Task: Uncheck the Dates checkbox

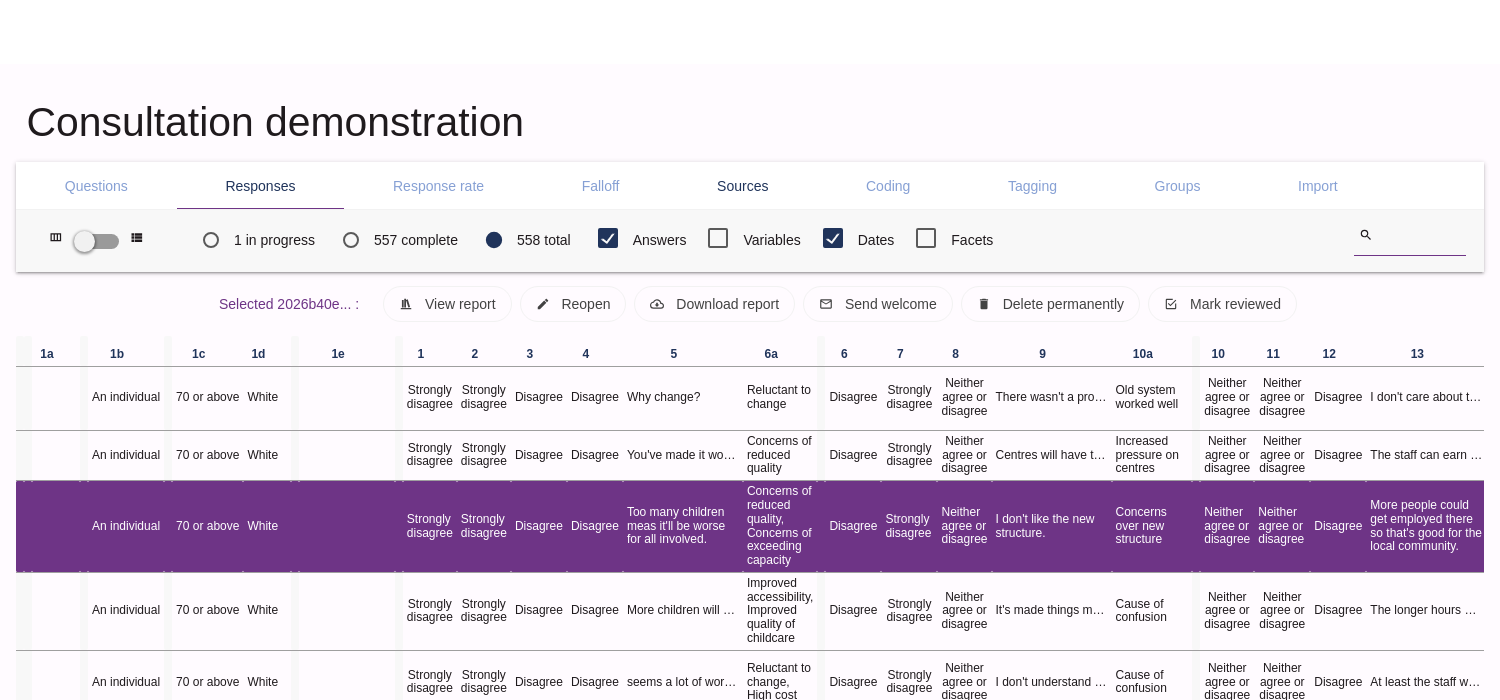Action: (x=833, y=238)
